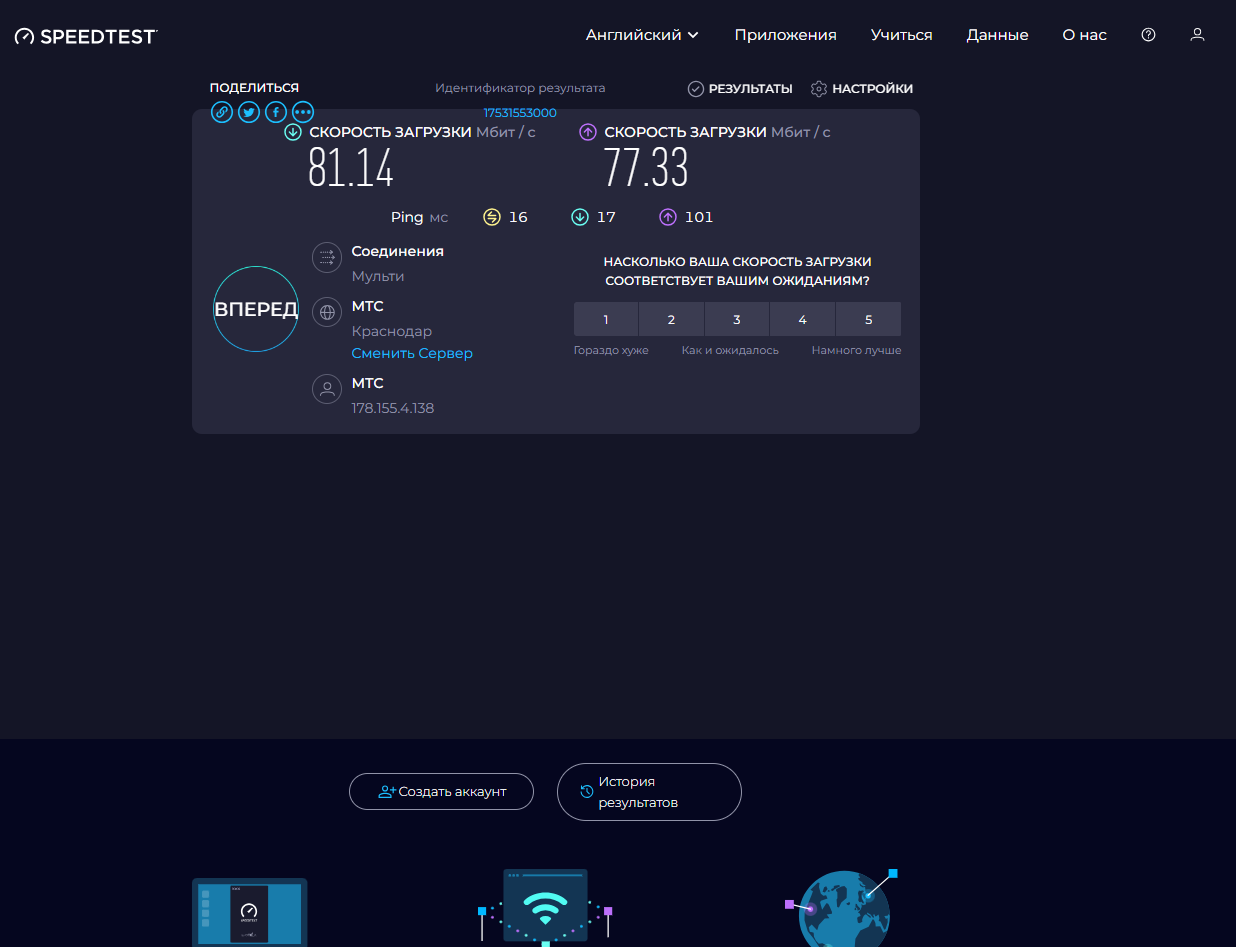Click the upload speed arrow icon
This screenshot has width=1236, height=947.
(588, 132)
